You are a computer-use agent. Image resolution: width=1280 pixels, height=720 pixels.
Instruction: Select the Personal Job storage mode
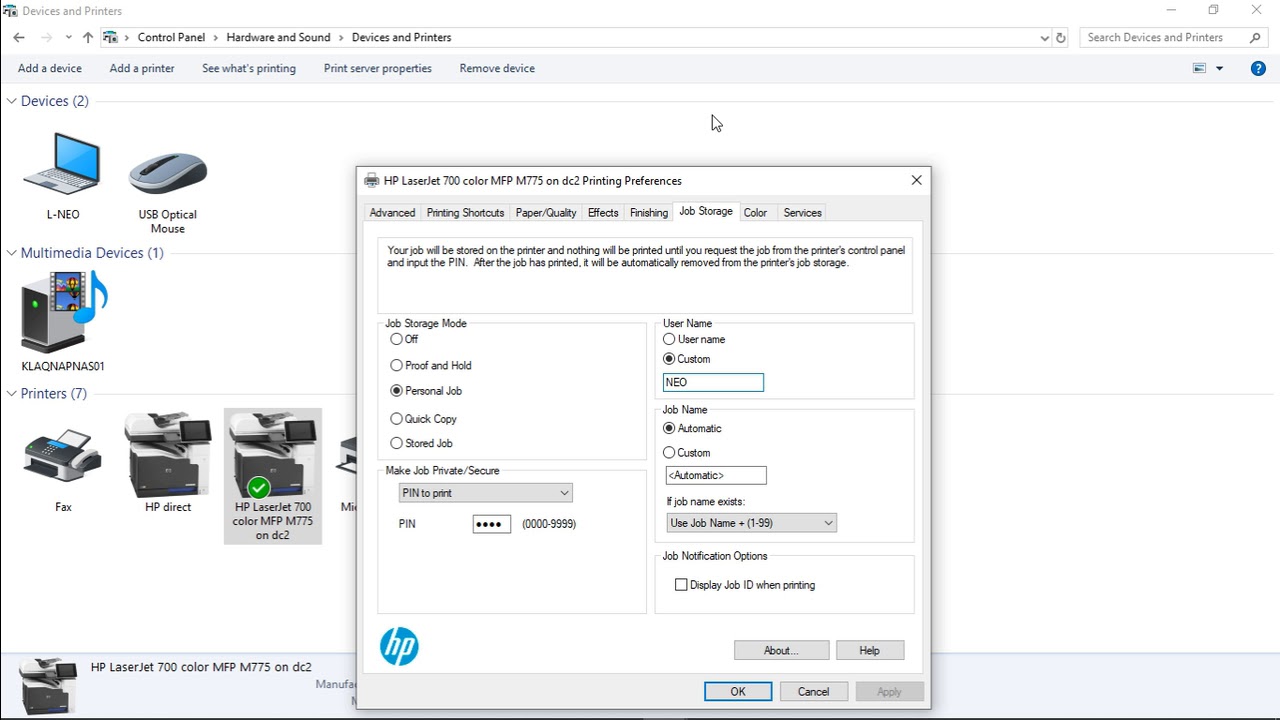397,391
